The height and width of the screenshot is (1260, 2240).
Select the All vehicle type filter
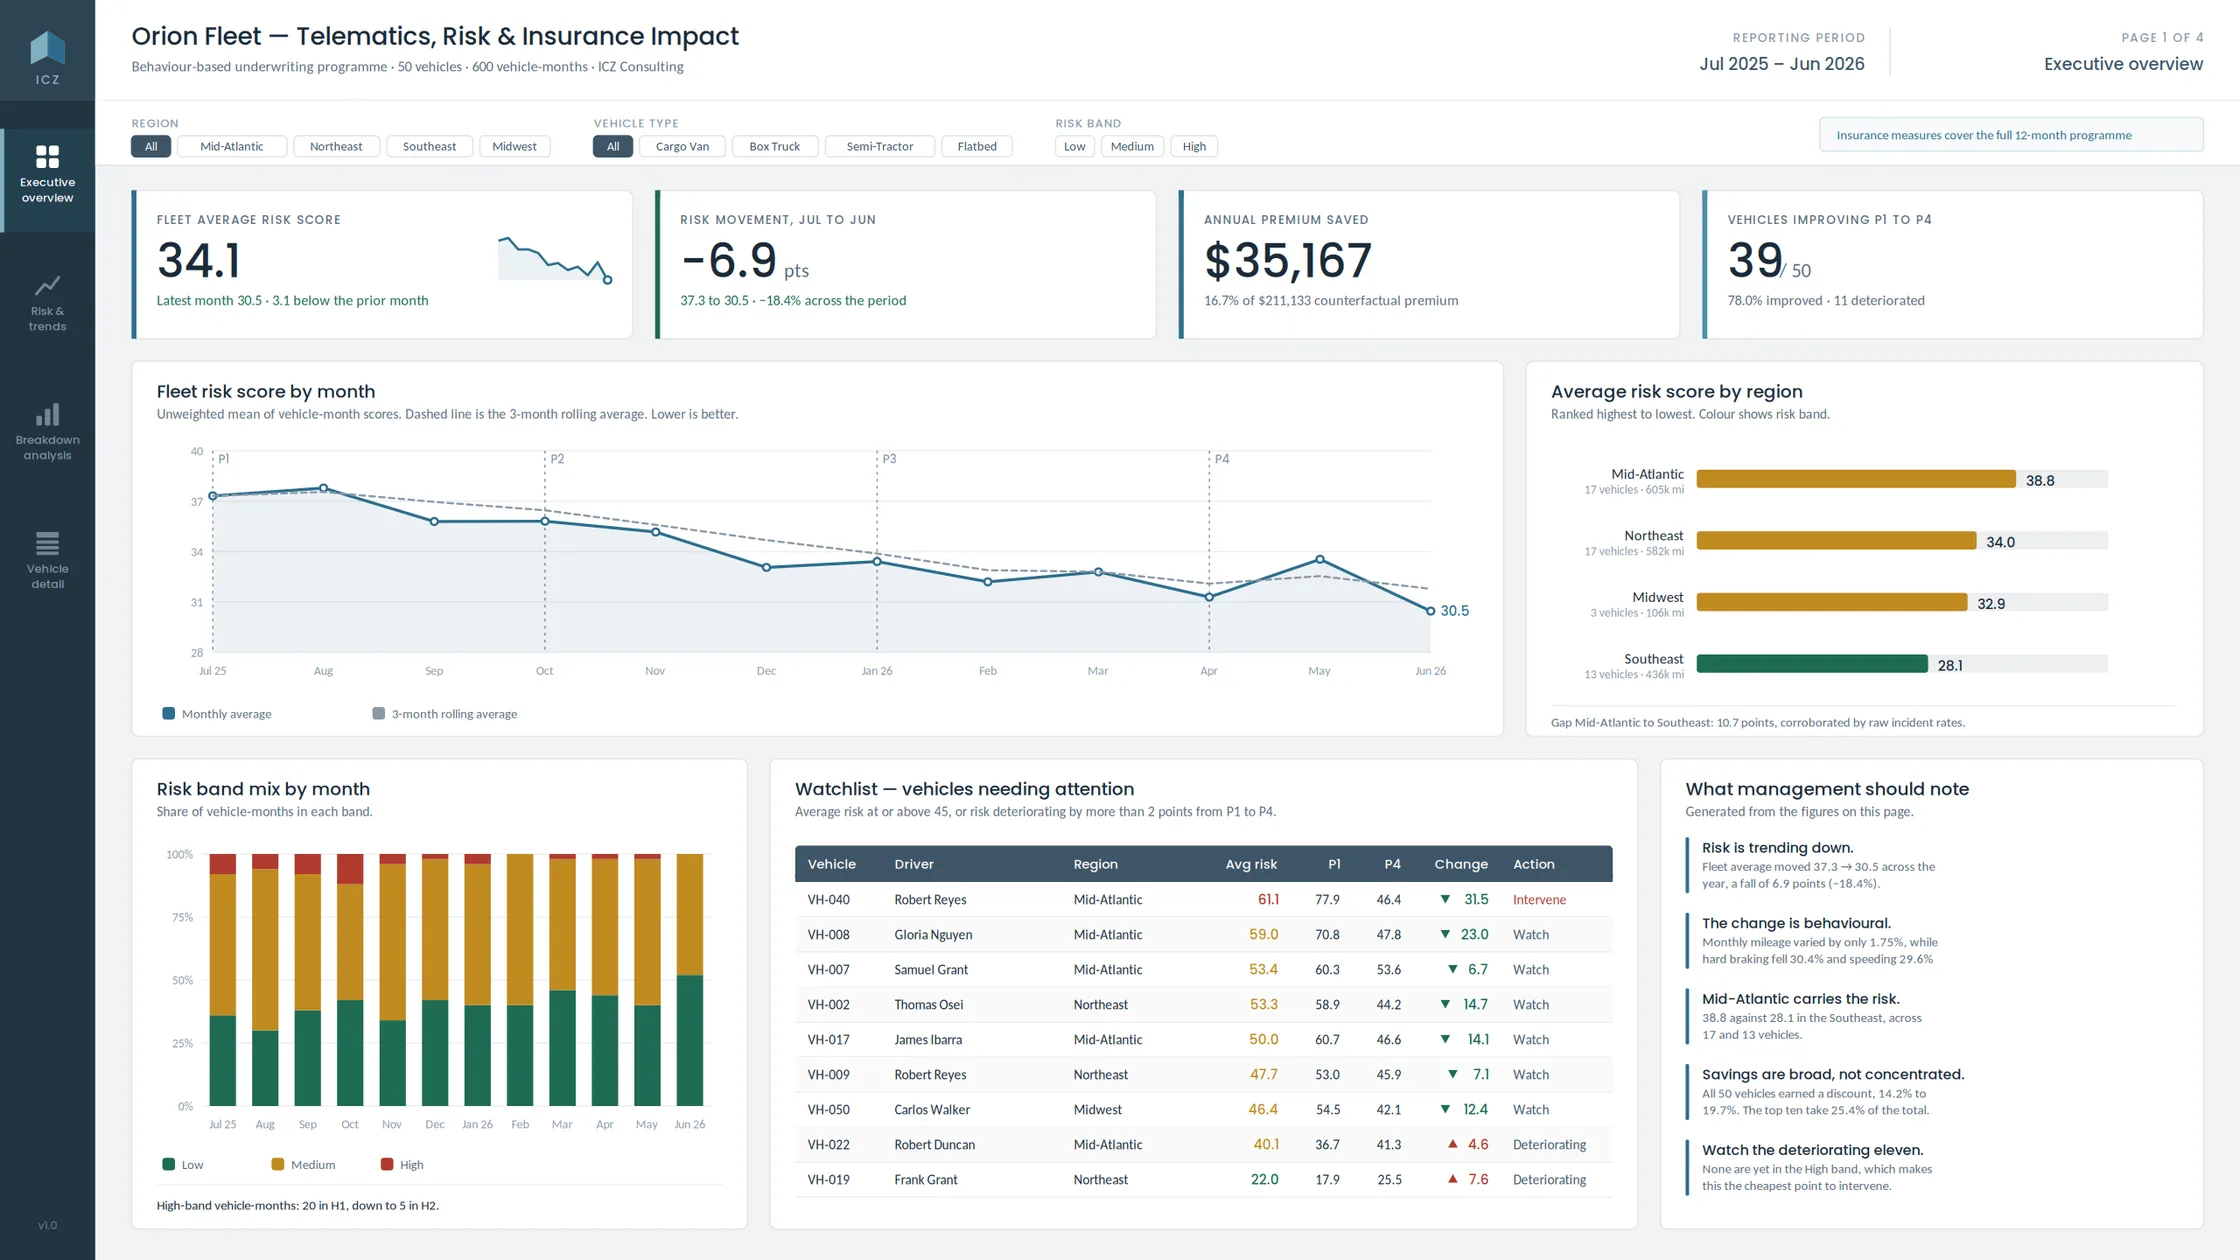(x=613, y=146)
